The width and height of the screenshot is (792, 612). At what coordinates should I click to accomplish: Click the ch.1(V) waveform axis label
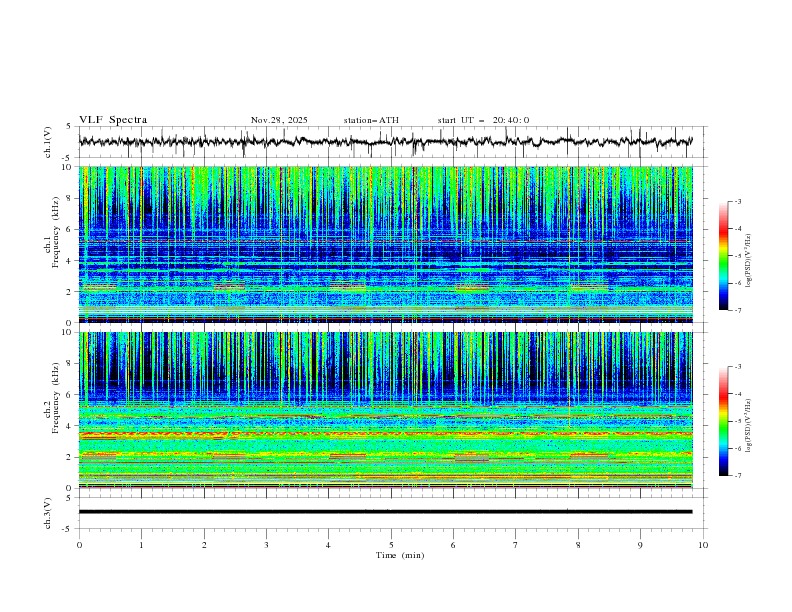click(x=48, y=142)
